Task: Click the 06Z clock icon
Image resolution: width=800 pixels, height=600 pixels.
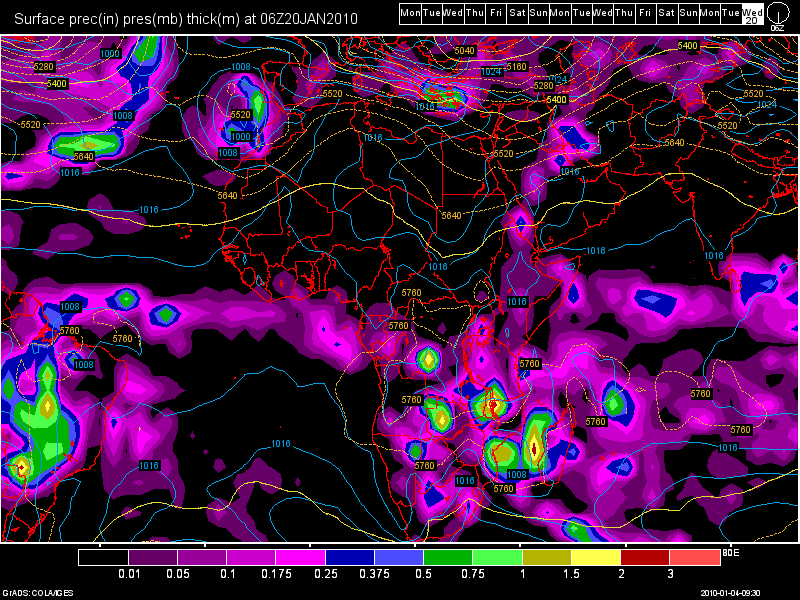Action: [x=777, y=15]
